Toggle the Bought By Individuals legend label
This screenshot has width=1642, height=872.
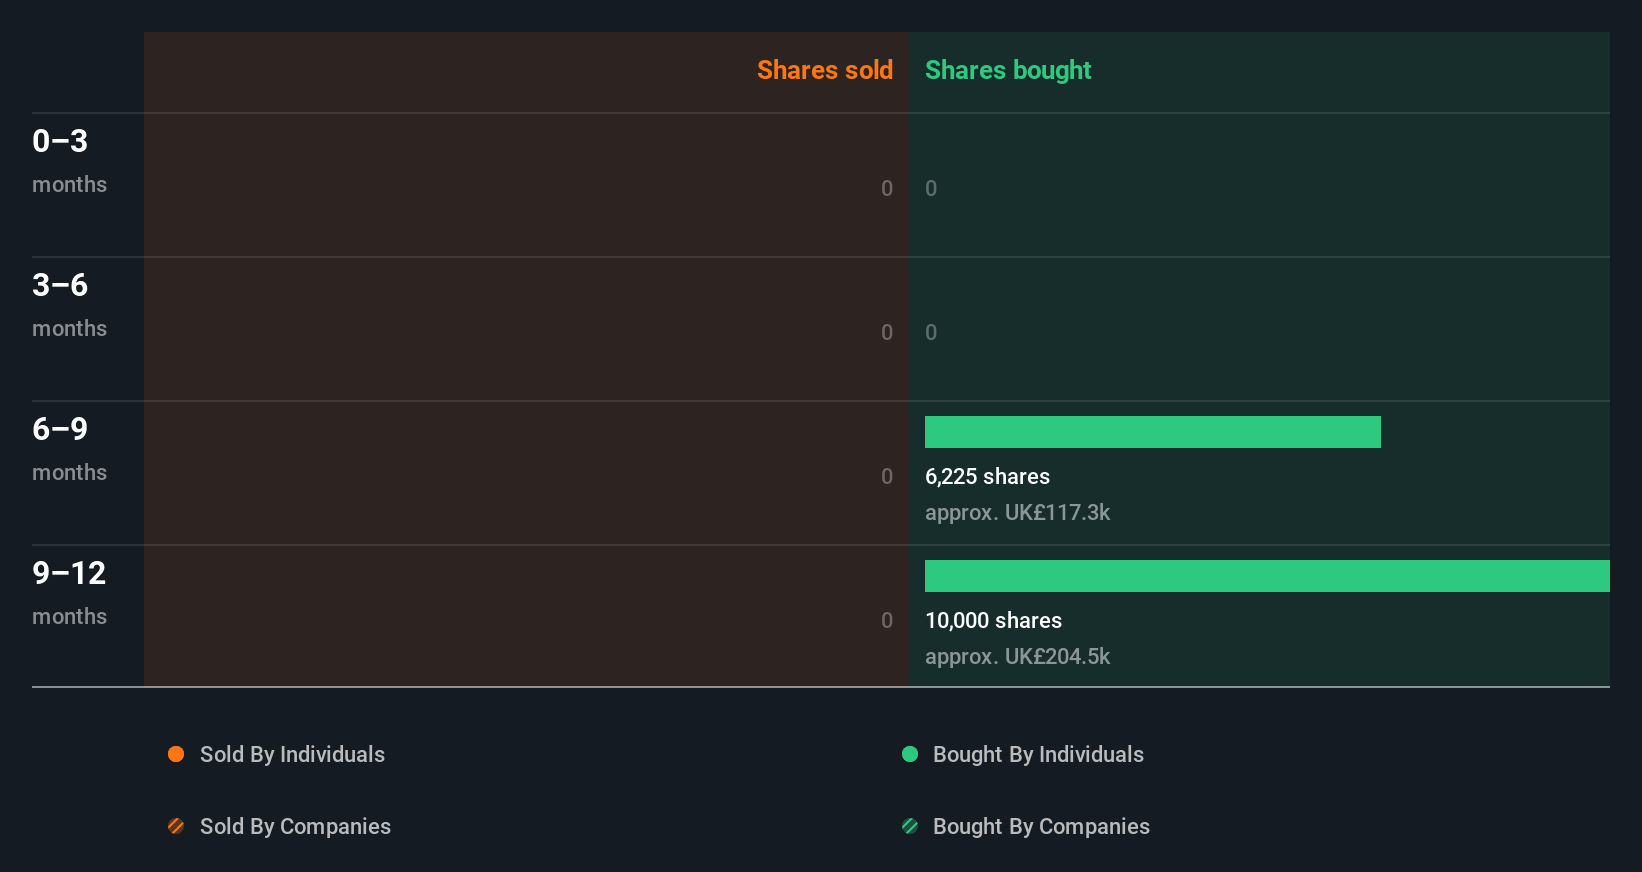(1038, 754)
